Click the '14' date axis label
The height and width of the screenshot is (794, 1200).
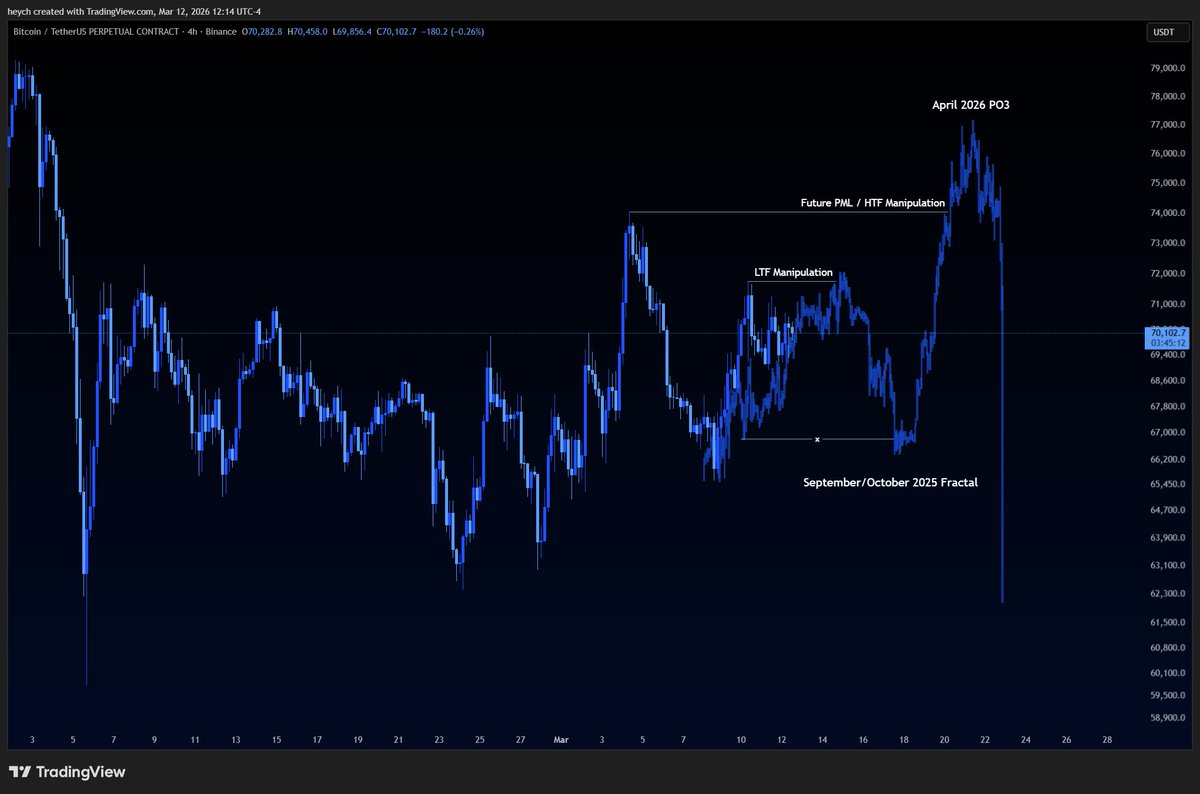(822, 740)
